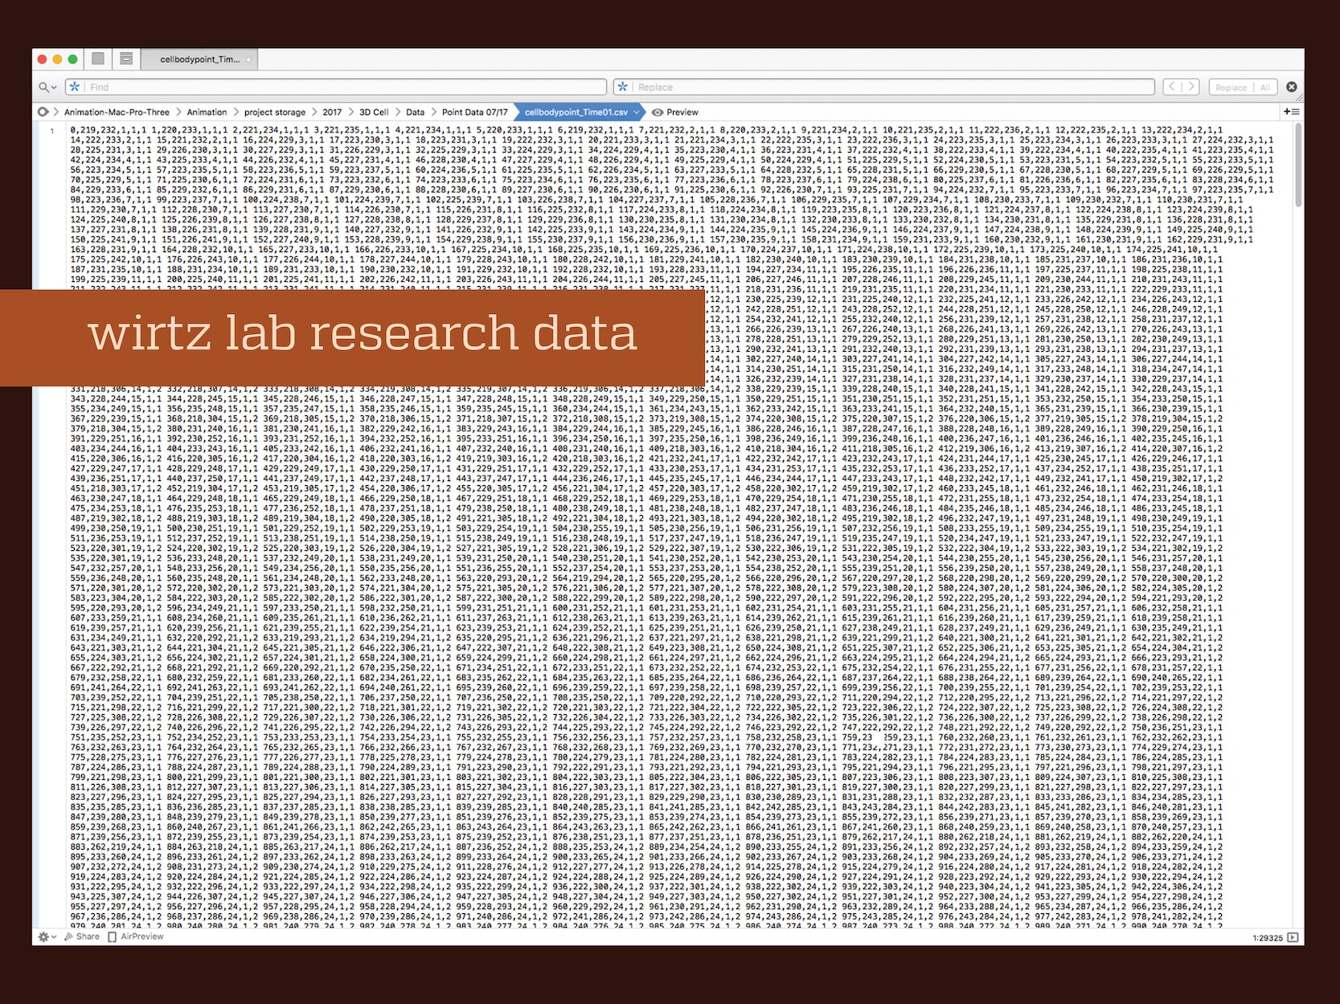The image size is (1340, 1004).
Task: Click inside the Find text field
Action: [x=340, y=87]
